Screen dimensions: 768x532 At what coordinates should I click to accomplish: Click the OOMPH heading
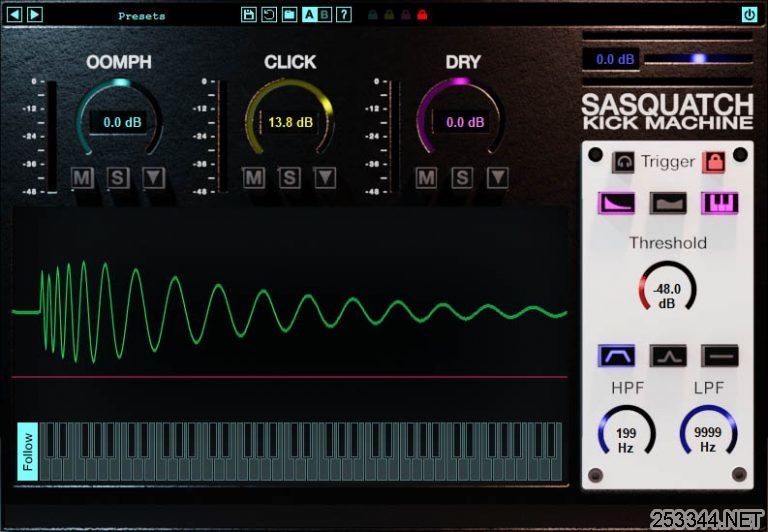tap(119, 62)
